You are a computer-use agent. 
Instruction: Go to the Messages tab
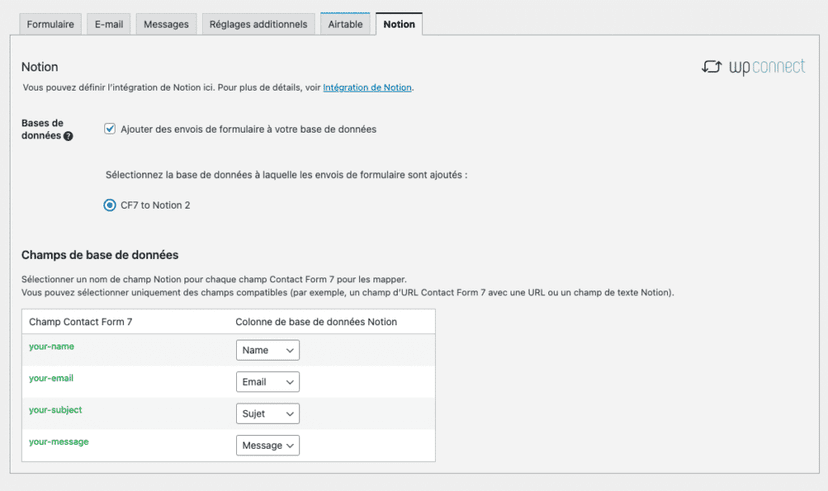[x=166, y=24]
